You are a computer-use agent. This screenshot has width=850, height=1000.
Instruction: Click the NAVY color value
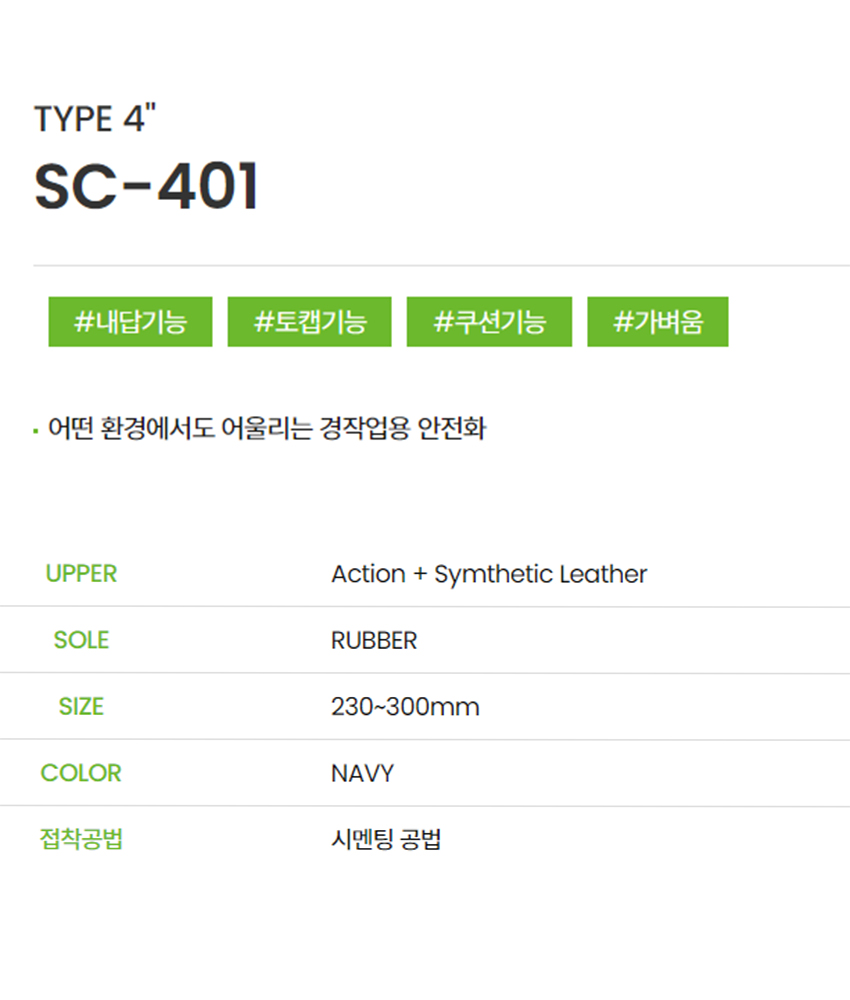[362, 774]
